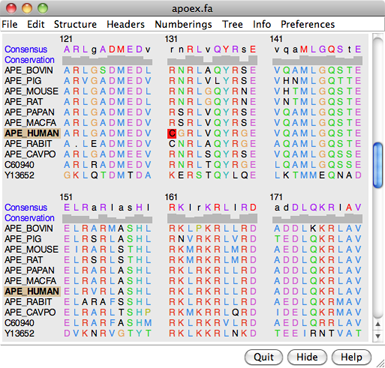The height and width of the screenshot is (368, 385).
Task: Open the Info menu
Action: pos(262,24)
